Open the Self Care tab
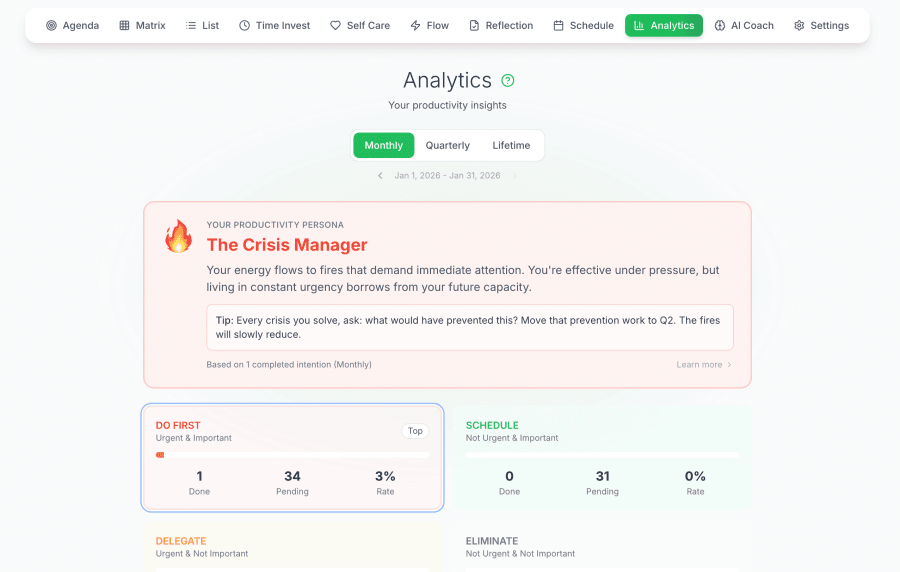This screenshot has width=900, height=572. pos(360,25)
